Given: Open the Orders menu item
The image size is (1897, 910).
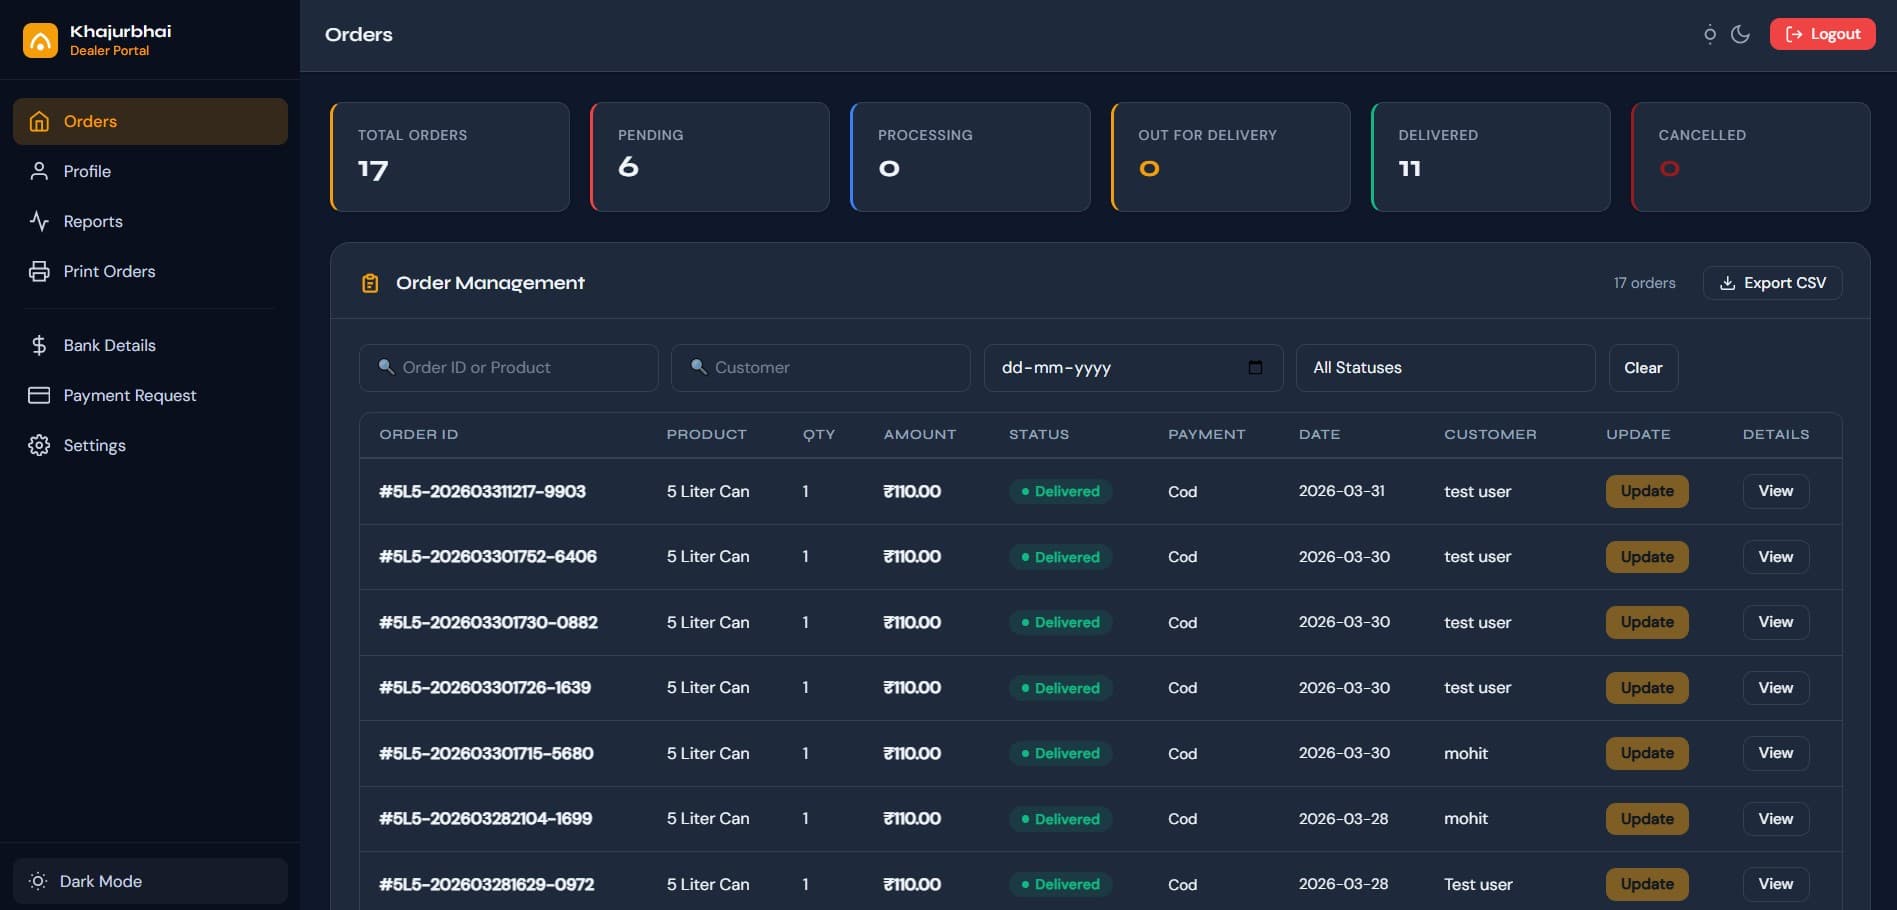Looking at the screenshot, I should (x=150, y=121).
